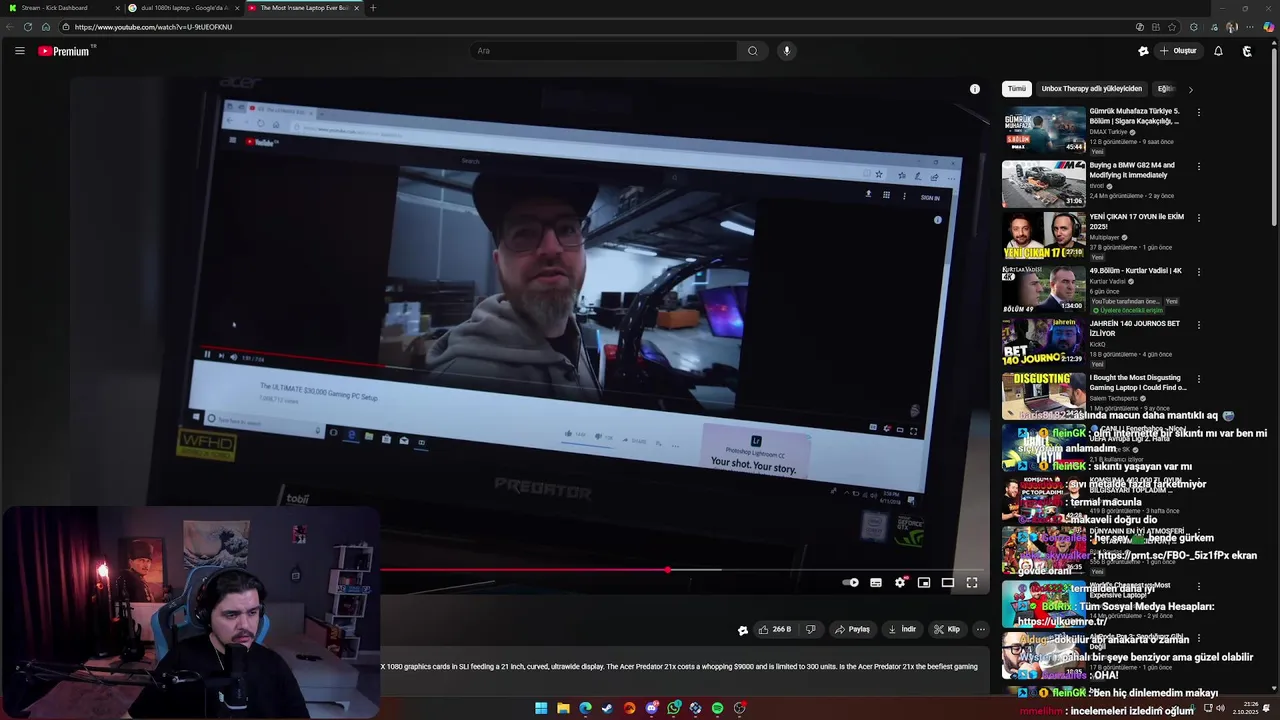Open the account avatar menu
The width and height of the screenshot is (1280, 720).
(1247, 51)
